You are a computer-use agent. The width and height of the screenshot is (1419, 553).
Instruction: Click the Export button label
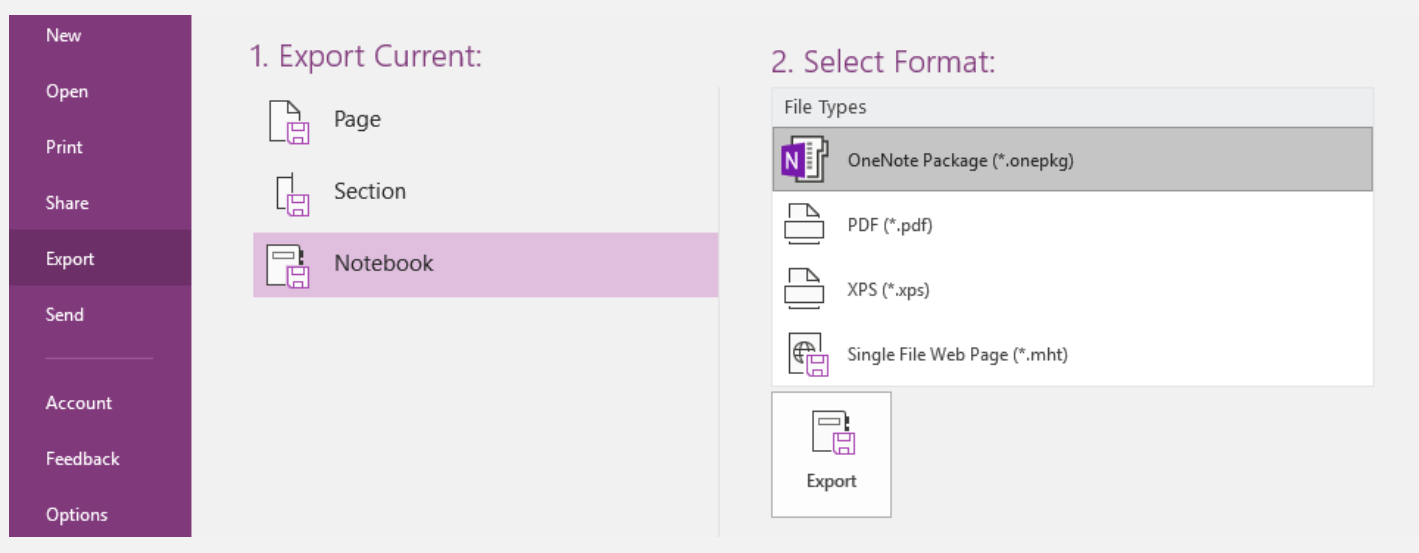[x=832, y=481]
